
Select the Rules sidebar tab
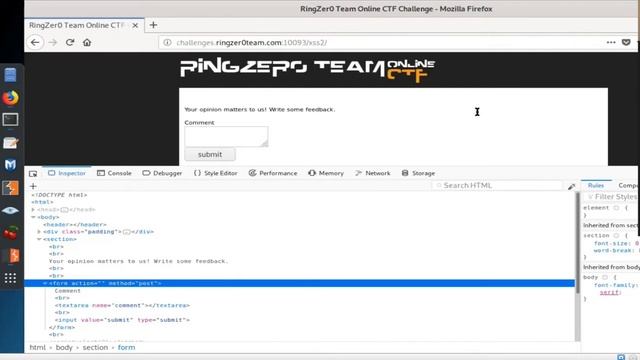click(596, 185)
